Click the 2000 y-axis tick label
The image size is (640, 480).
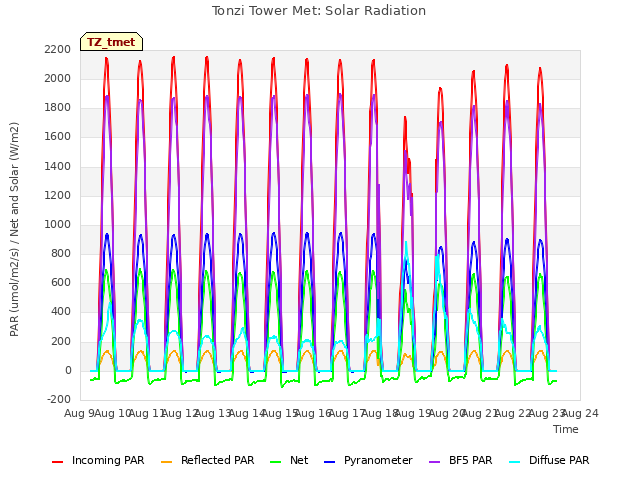coord(58,78)
